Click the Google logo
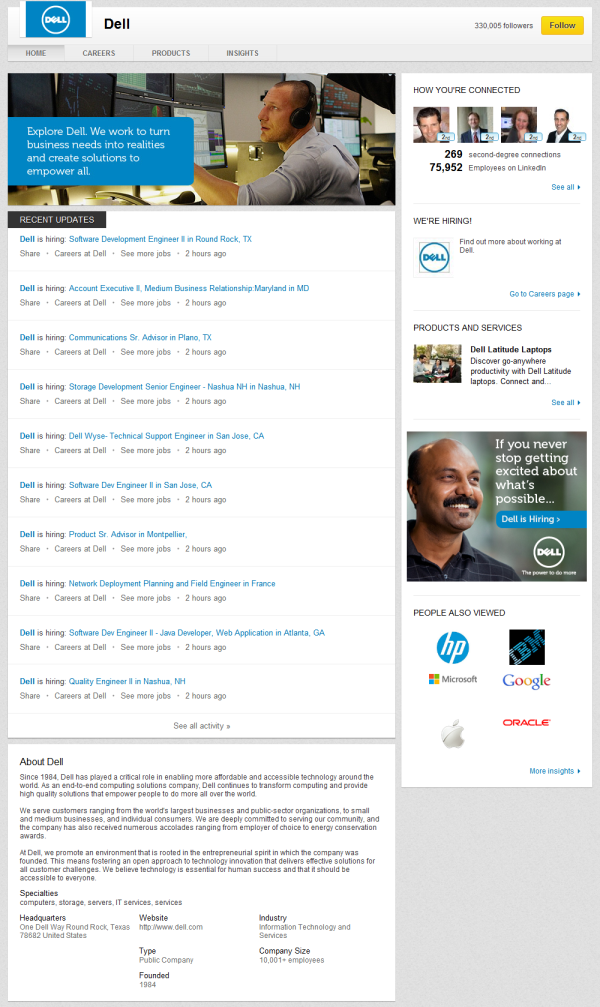Screen dimensions: 600x1007 (526, 681)
